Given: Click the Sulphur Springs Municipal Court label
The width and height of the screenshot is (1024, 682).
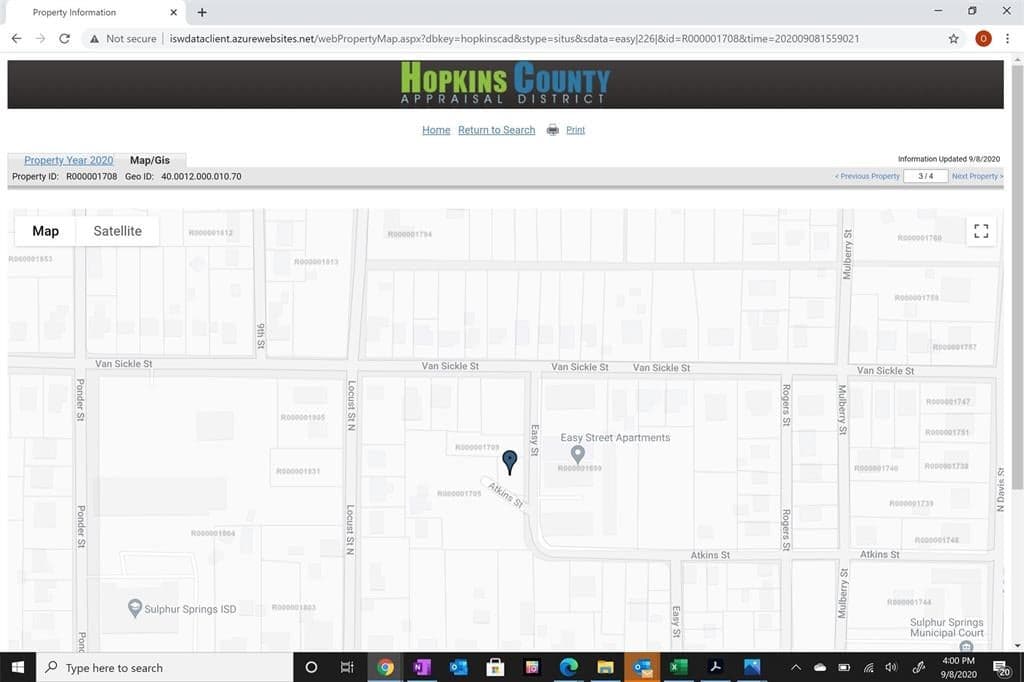Looking at the screenshot, I should 946,628.
